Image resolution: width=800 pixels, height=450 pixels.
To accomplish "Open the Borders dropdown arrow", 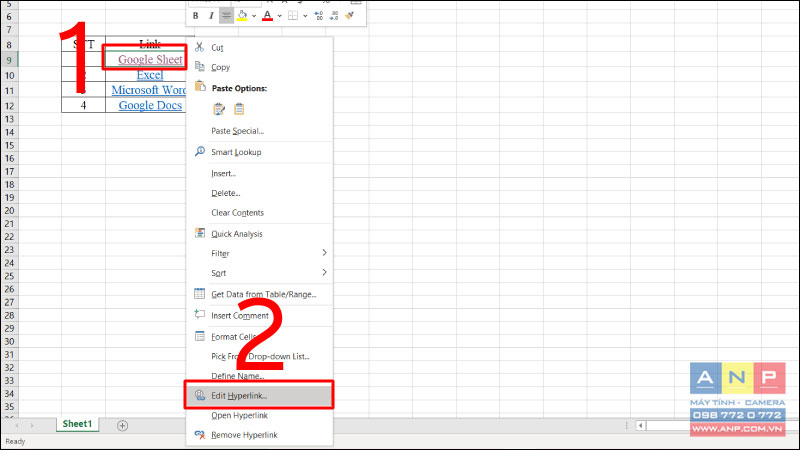I will [305, 16].
